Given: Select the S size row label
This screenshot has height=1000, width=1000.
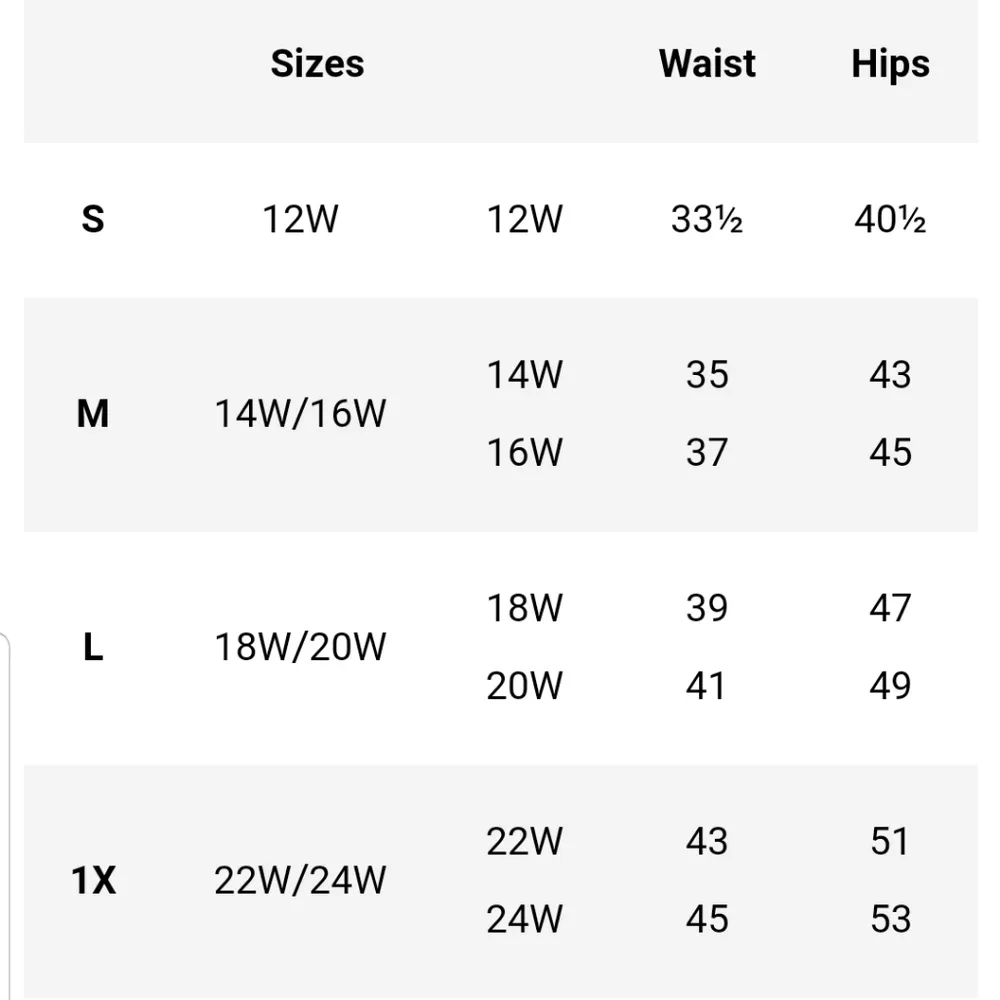Looking at the screenshot, I should click(92, 218).
